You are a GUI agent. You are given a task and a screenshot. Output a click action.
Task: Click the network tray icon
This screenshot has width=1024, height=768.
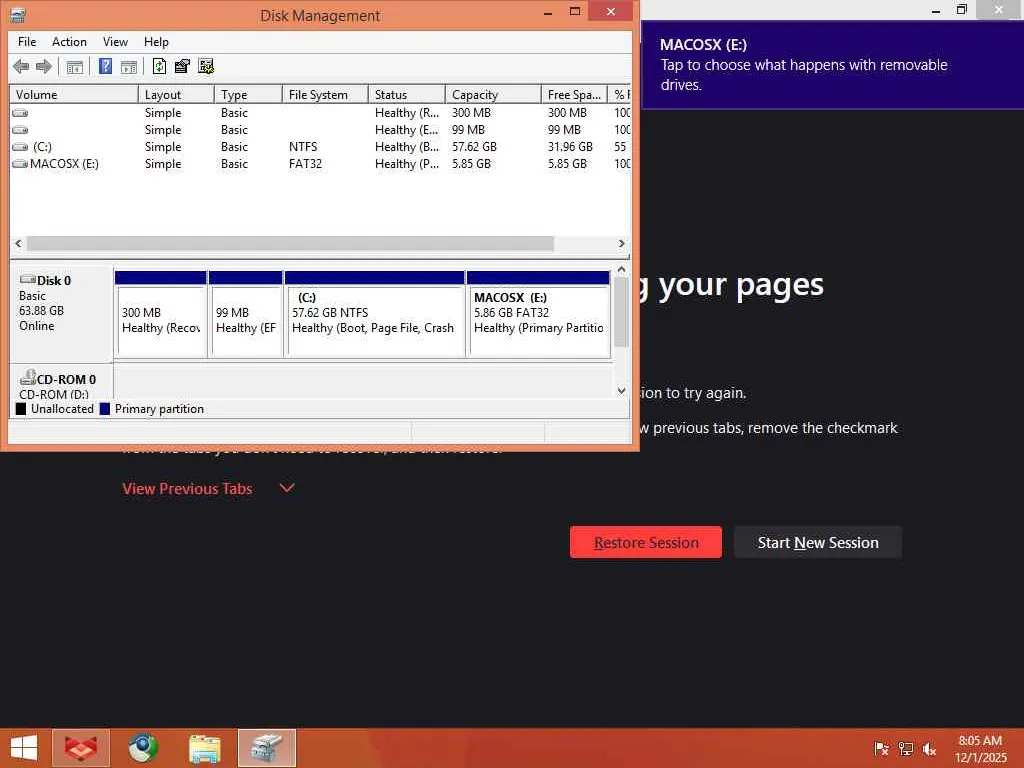coord(906,748)
